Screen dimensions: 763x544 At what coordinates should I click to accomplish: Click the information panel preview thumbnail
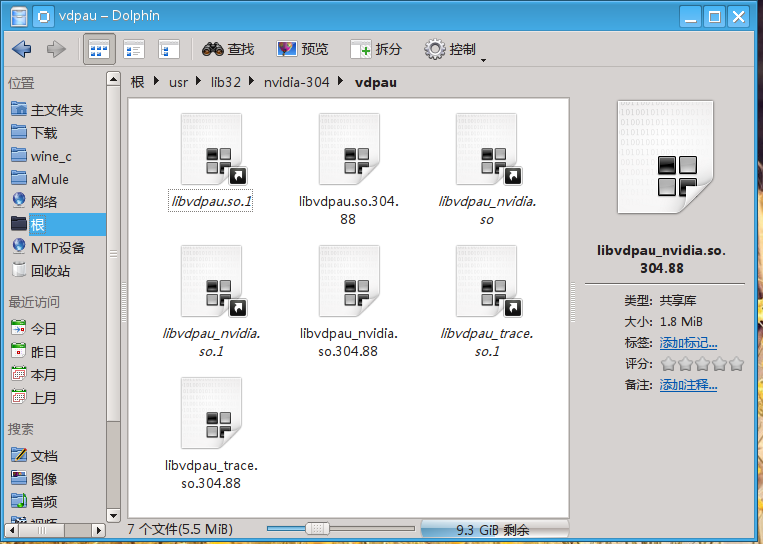tap(665, 157)
